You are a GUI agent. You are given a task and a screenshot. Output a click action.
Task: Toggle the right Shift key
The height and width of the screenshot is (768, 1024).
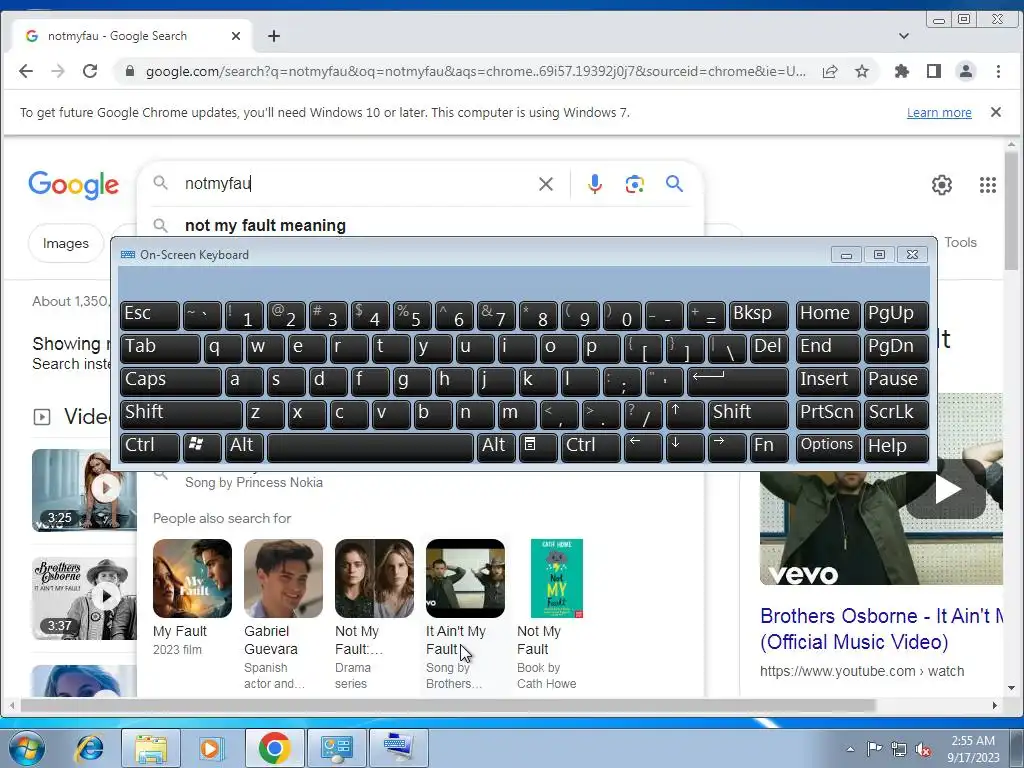coord(748,414)
